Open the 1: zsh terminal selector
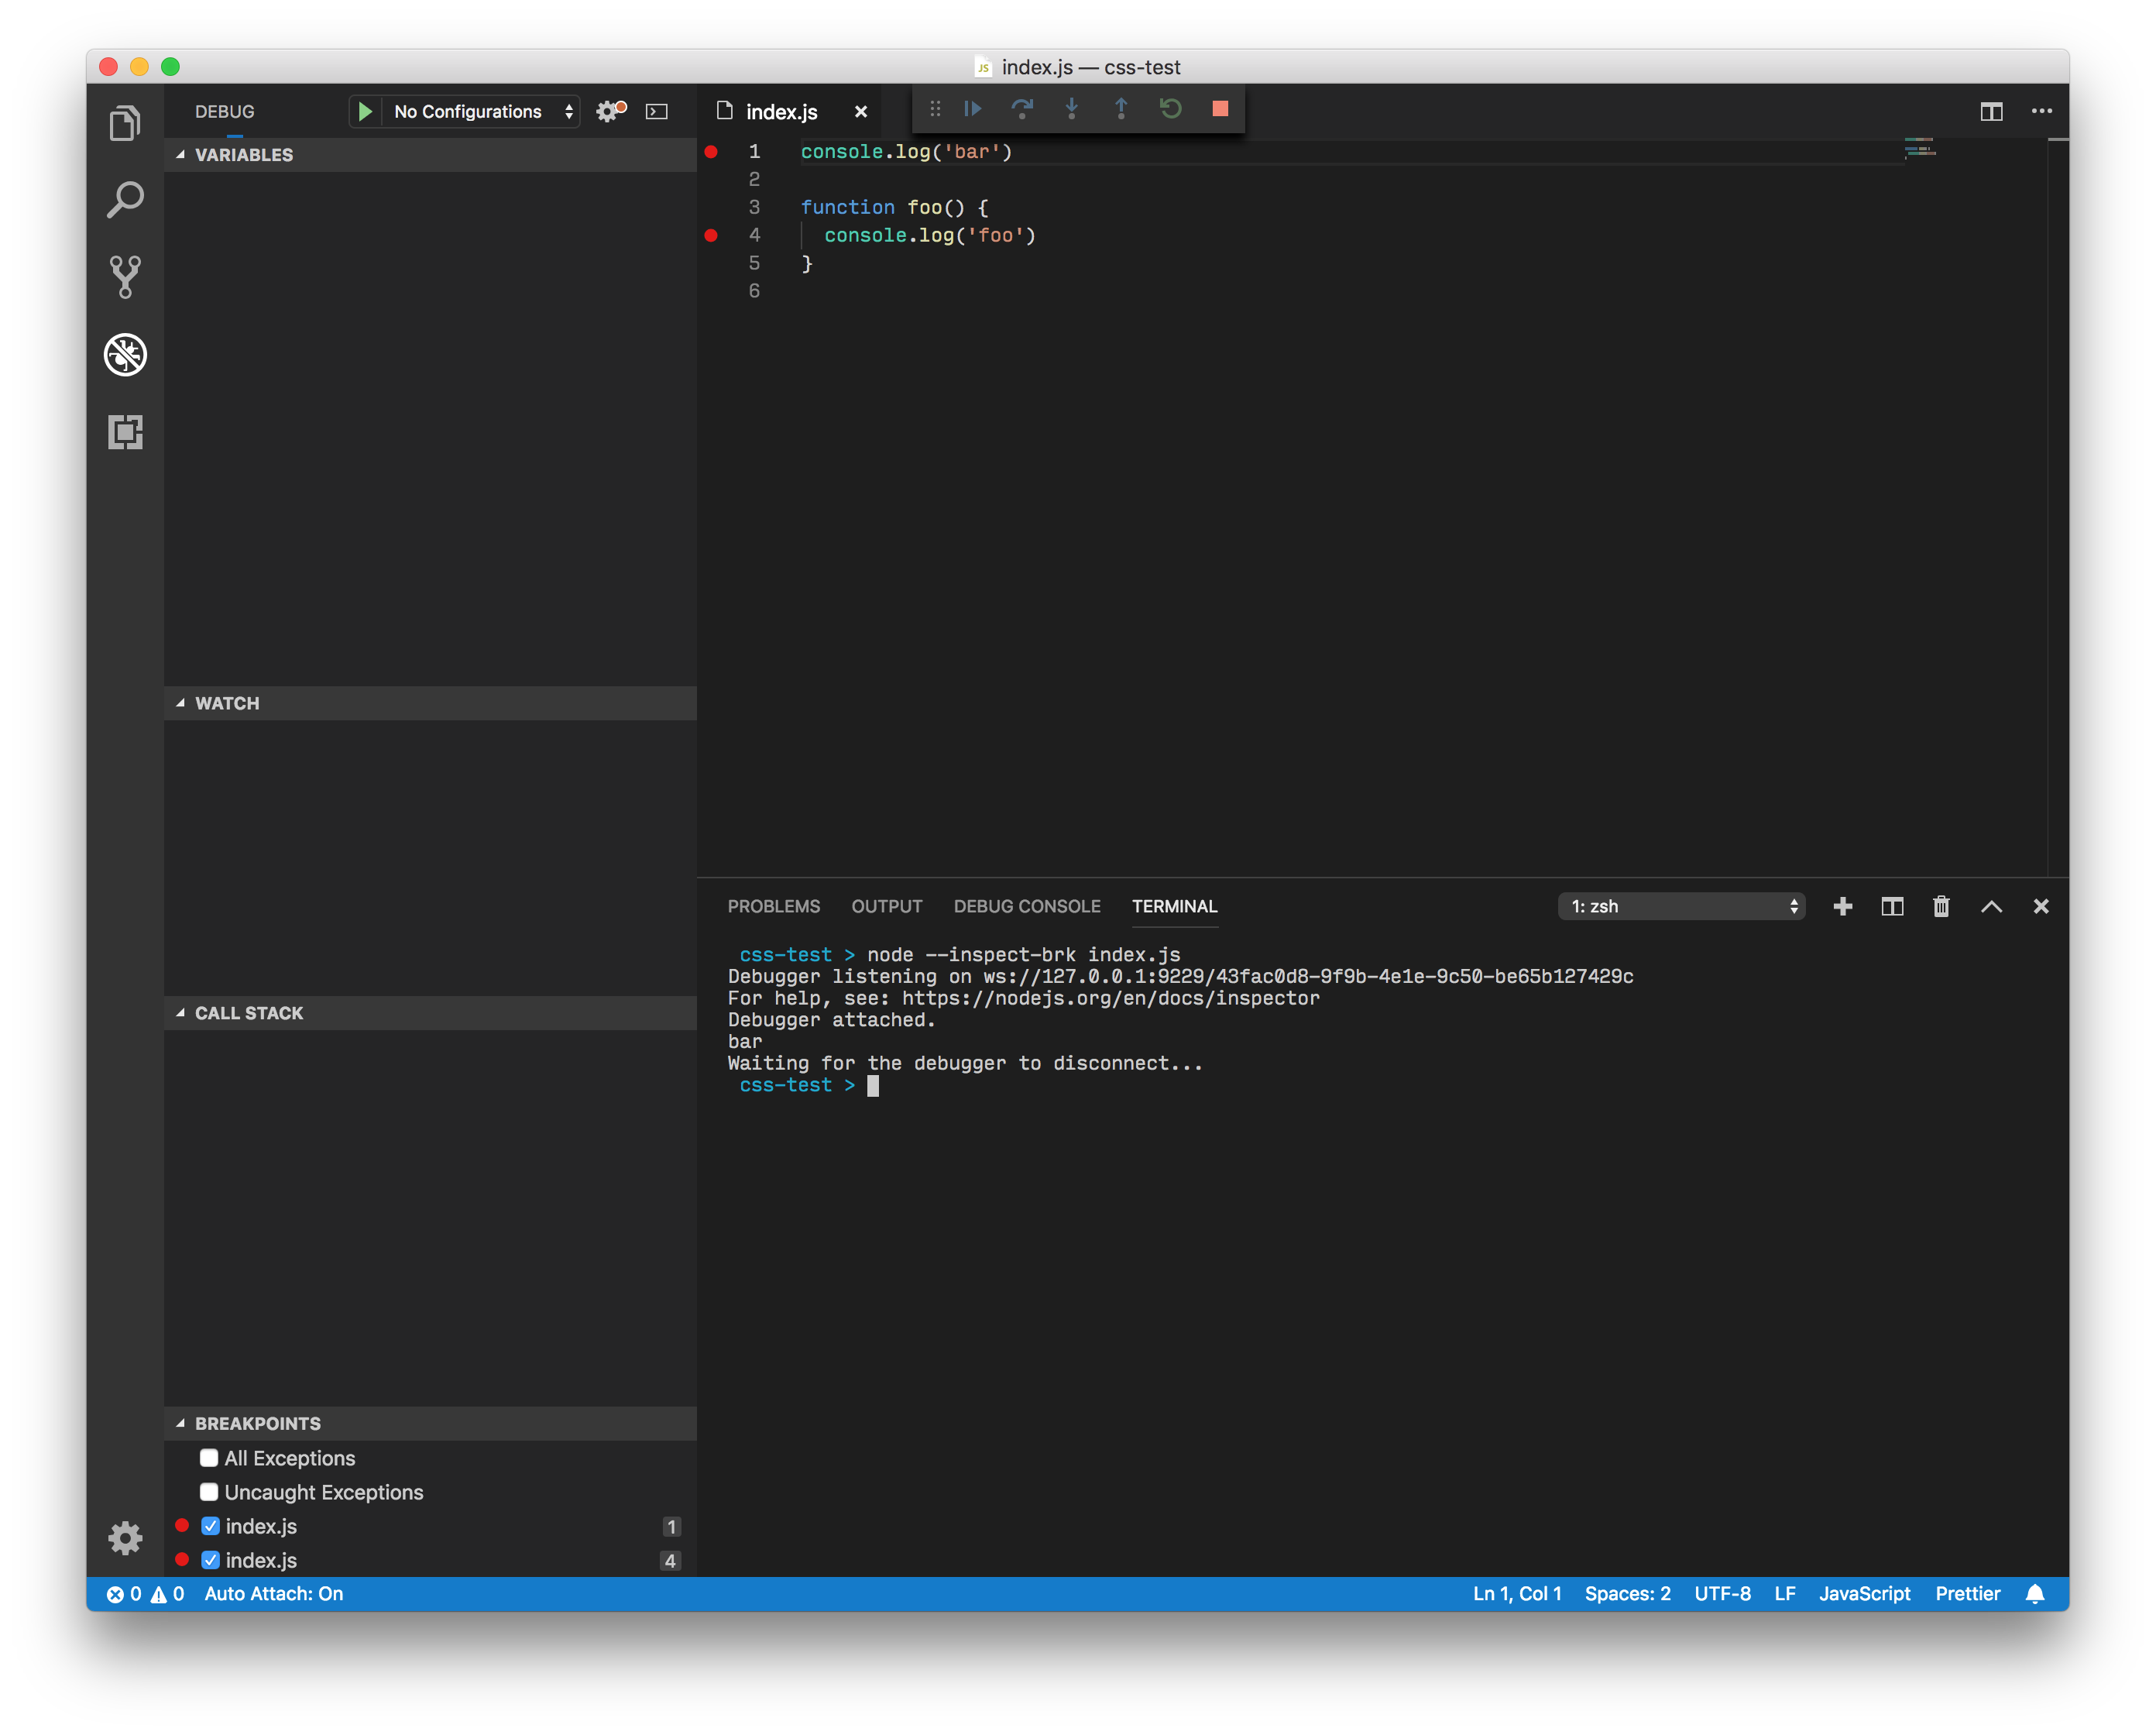Image resolution: width=2156 pixels, height=1735 pixels. [x=1681, y=906]
